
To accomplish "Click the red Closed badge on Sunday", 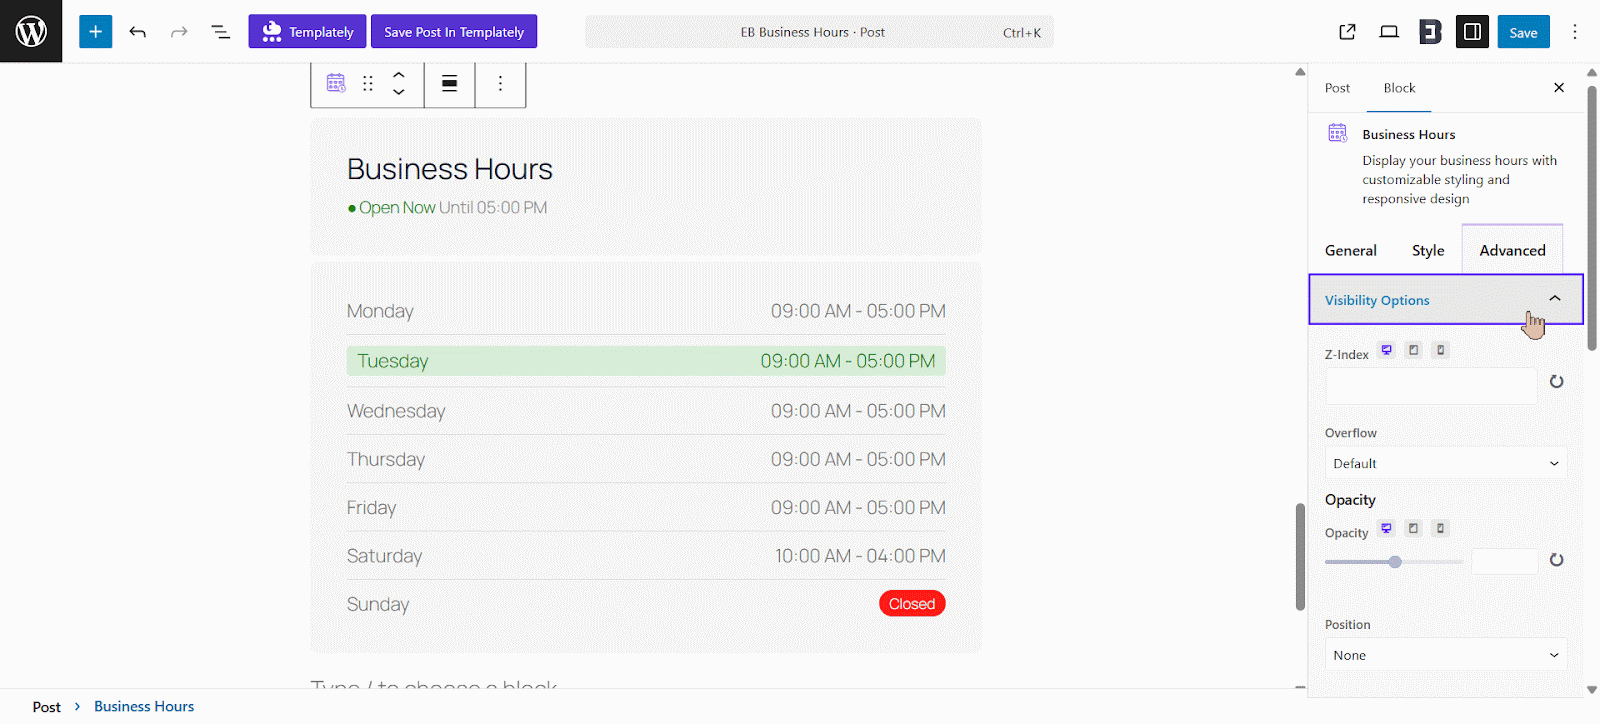I will pos(912,603).
